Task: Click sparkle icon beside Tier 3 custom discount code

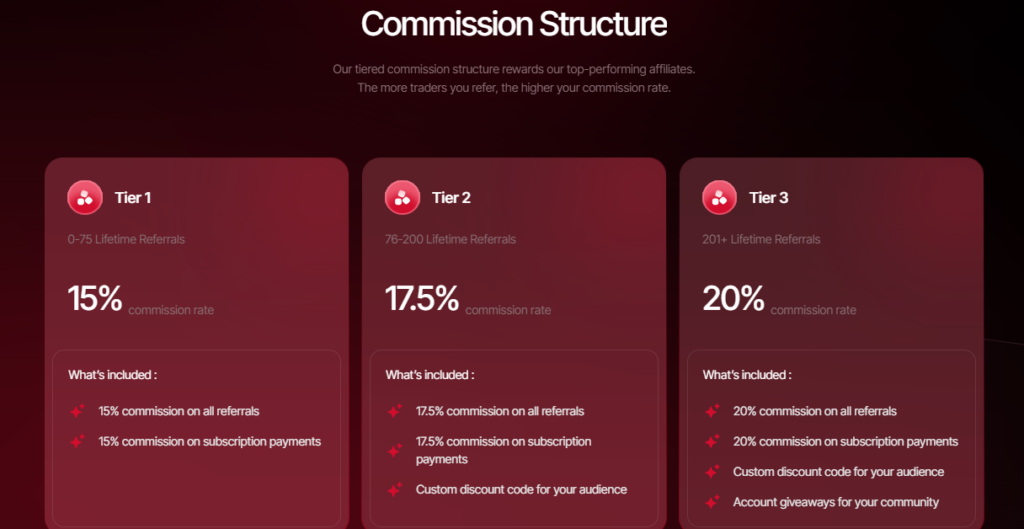Action: pos(712,471)
